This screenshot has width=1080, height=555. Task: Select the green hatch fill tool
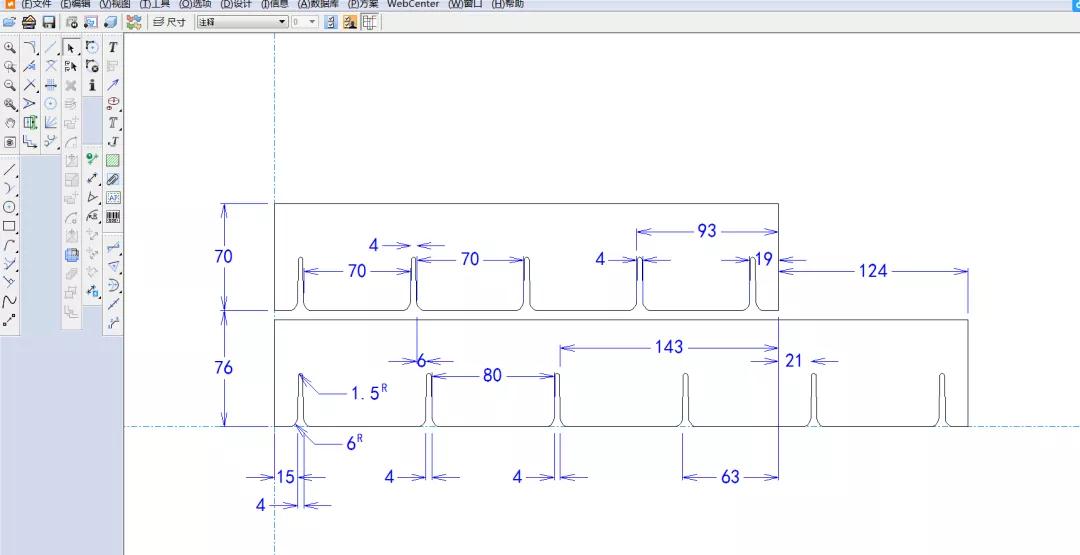click(113, 160)
